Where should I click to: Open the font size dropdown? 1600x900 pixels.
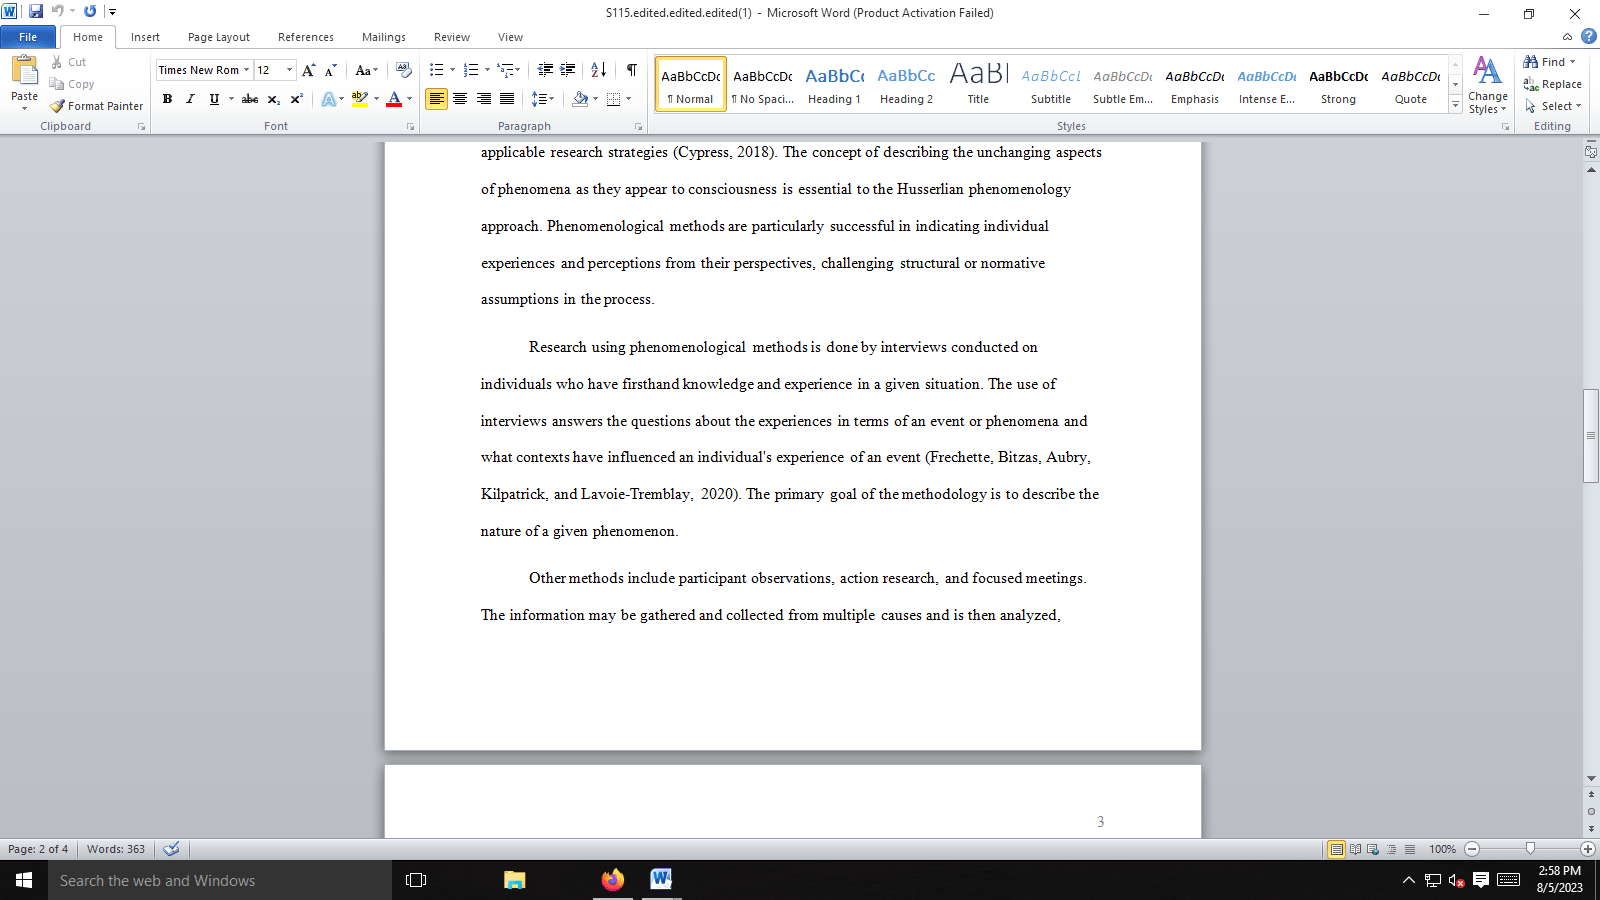point(289,70)
